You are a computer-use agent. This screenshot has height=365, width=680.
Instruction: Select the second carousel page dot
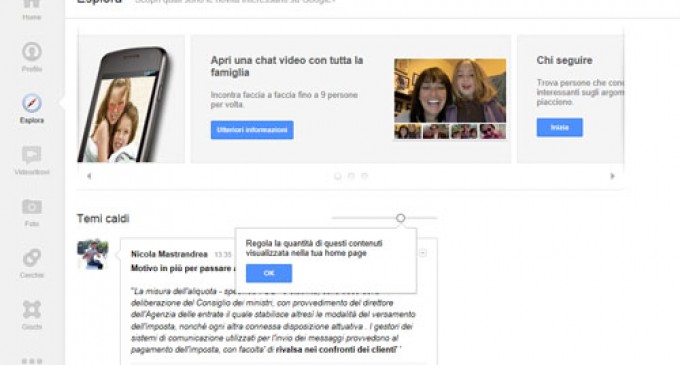(351, 176)
